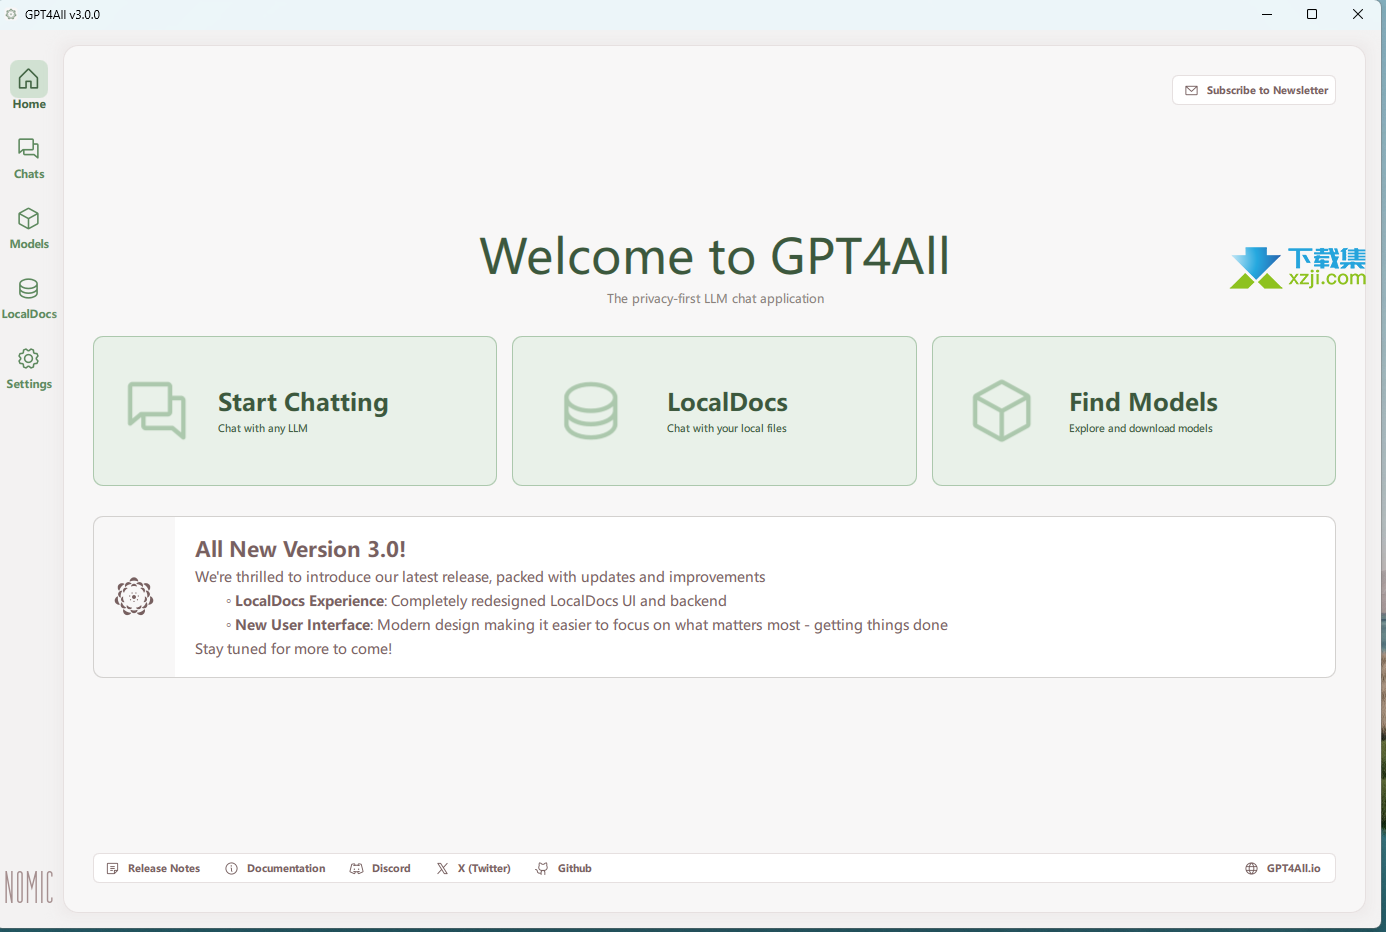Click the Nomic logo in the sidebar
Image resolution: width=1386 pixels, height=932 pixels.
pos(29,886)
